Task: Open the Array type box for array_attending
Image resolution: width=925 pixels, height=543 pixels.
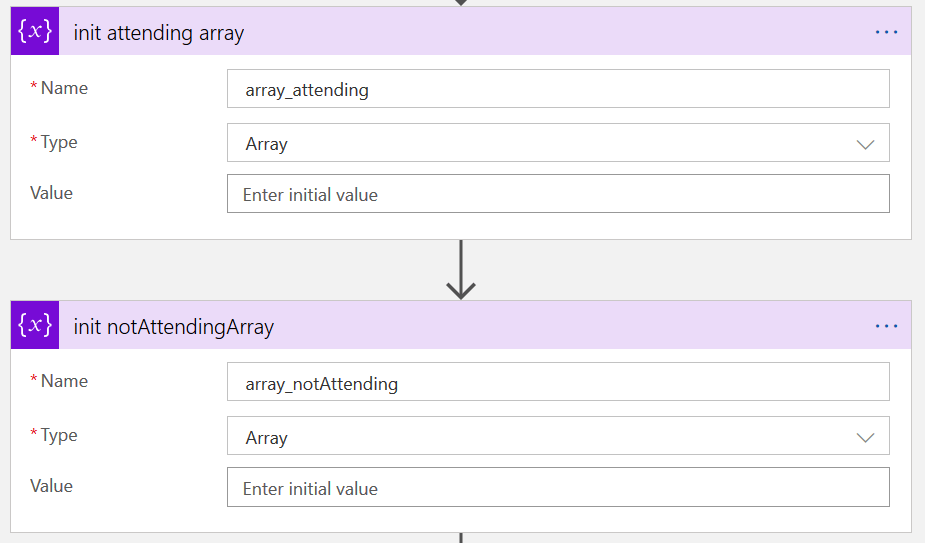Action: point(540,143)
